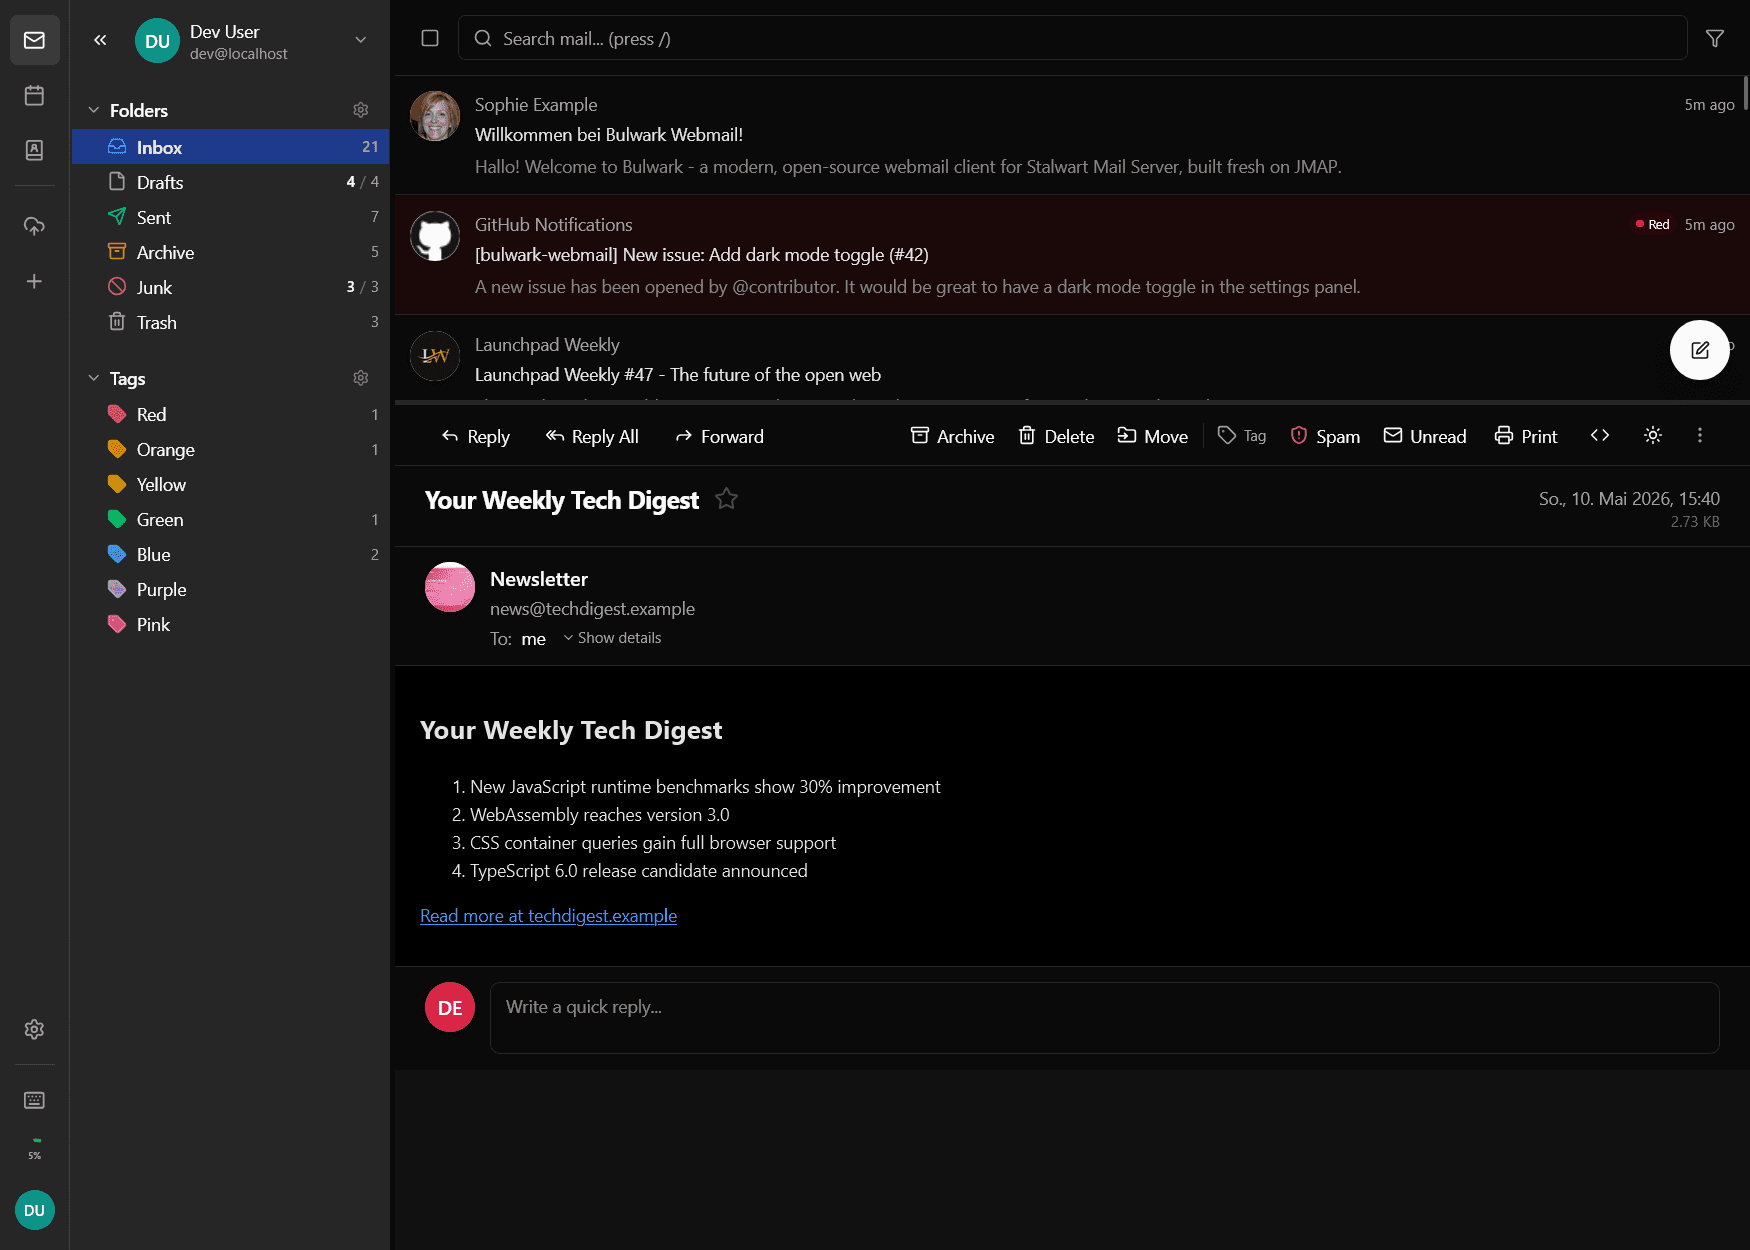
Task: Open the Archive folder
Action: click(230, 252)
